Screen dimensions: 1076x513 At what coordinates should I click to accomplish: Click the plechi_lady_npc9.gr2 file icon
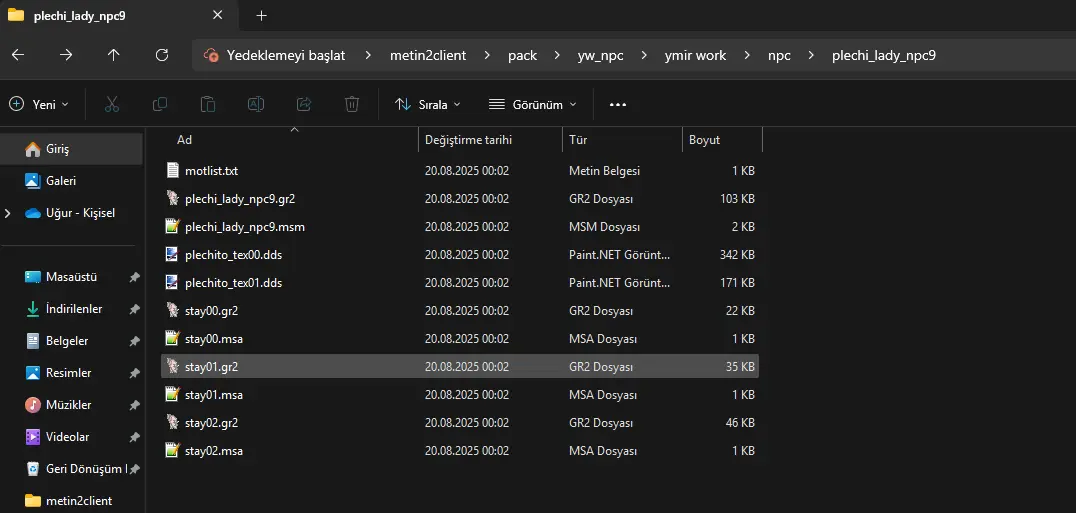[x=172, y=199]
